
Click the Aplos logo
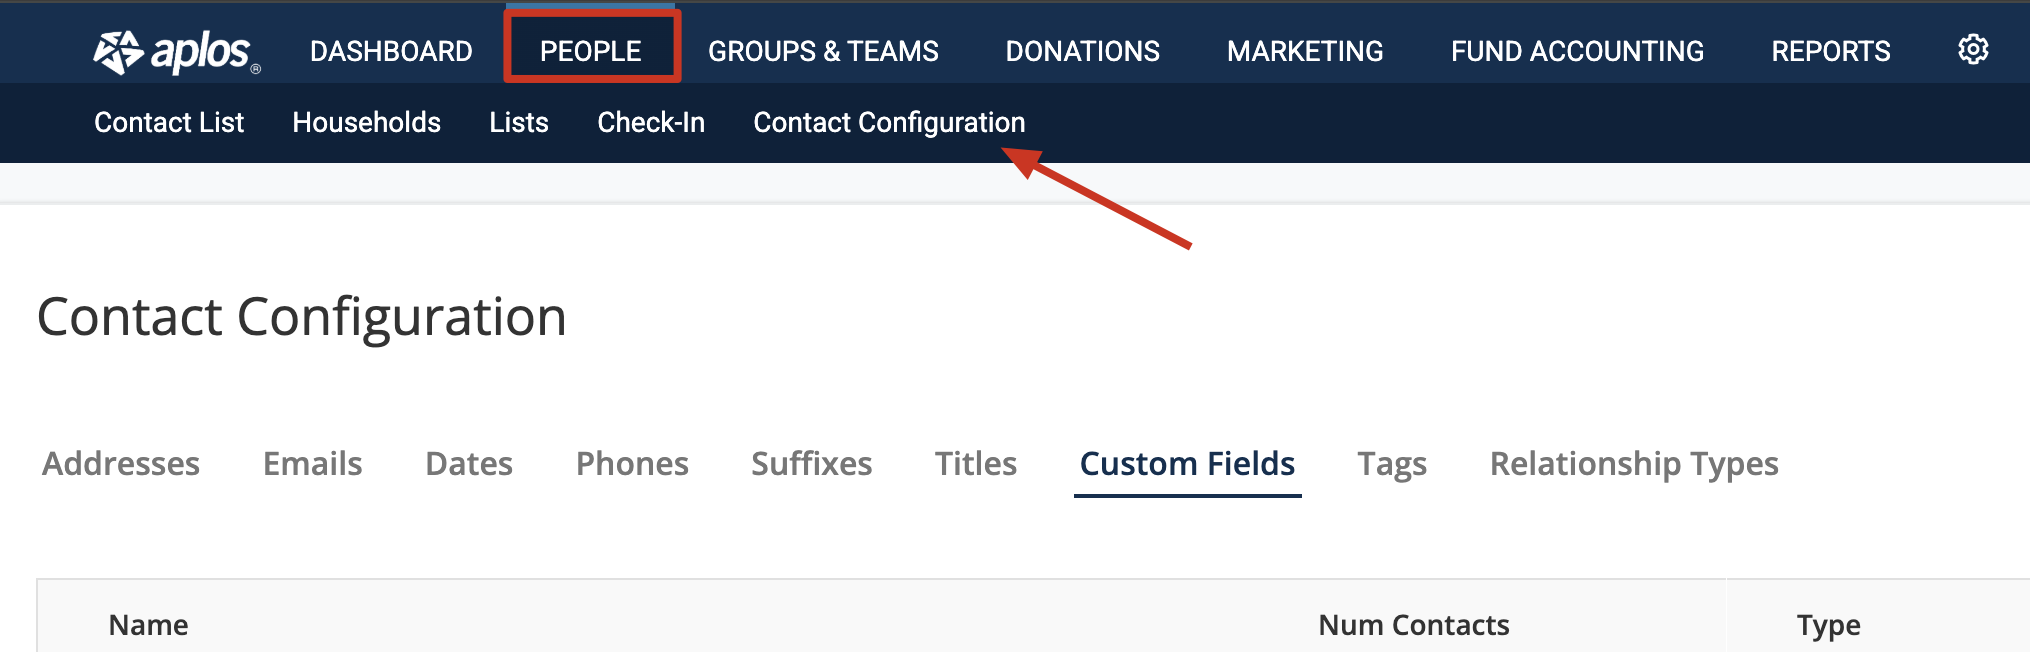click(x=176, y=52)
